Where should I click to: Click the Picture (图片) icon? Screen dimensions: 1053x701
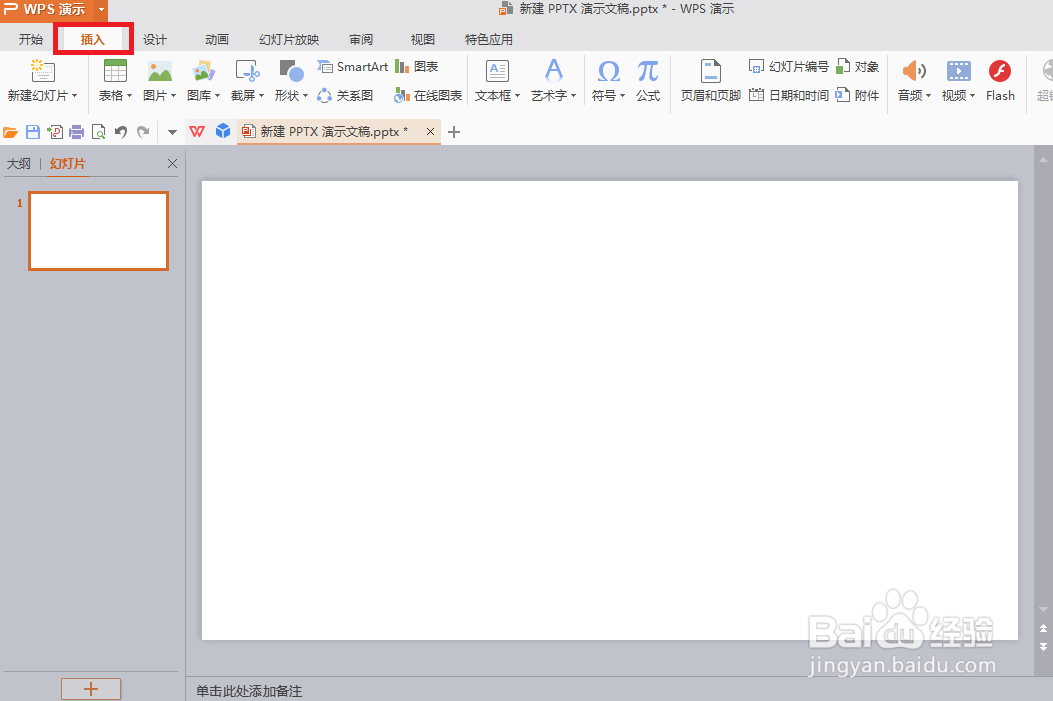159,71
